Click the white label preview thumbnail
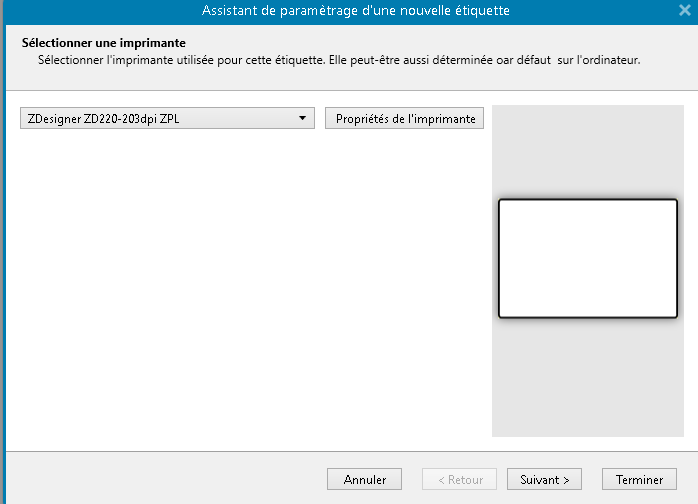698x504 pixels. coord(587,259)
